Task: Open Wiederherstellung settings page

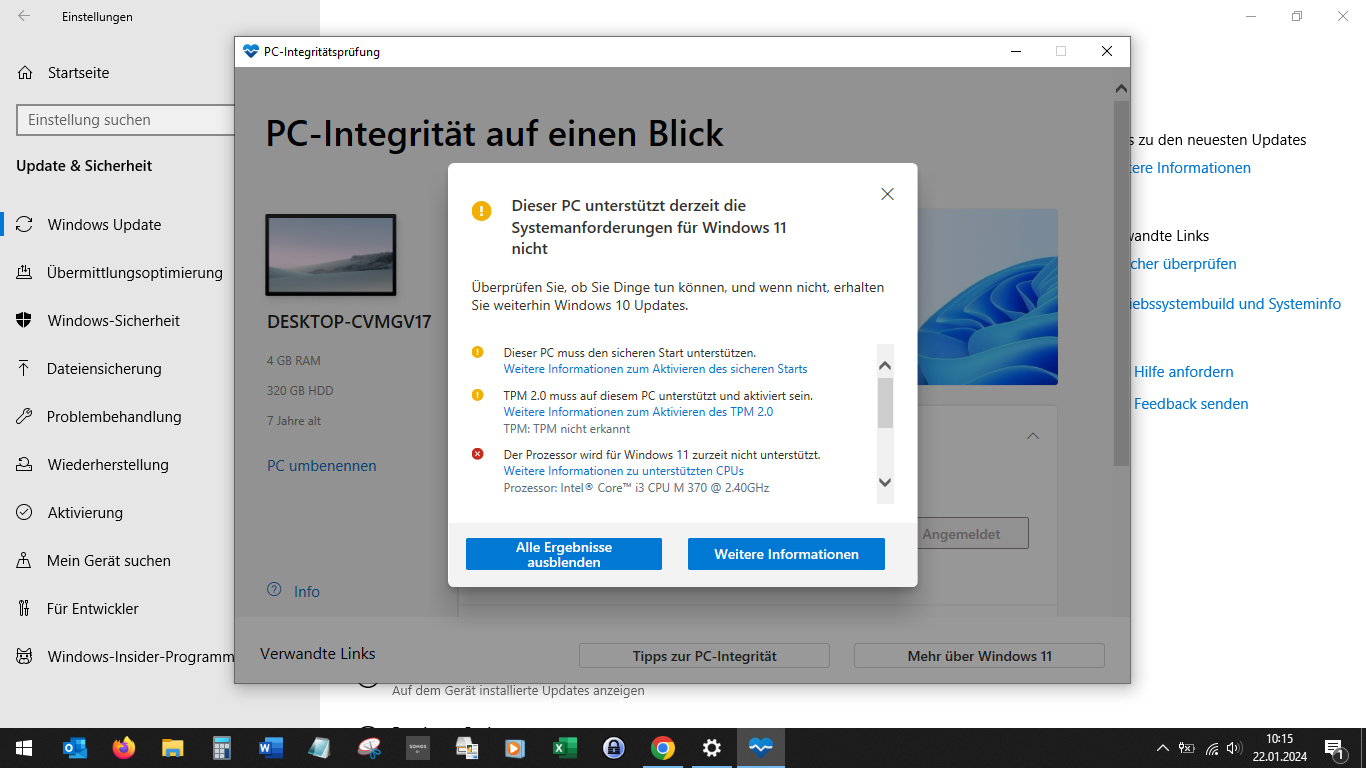Action: click(x=108, y=465)
